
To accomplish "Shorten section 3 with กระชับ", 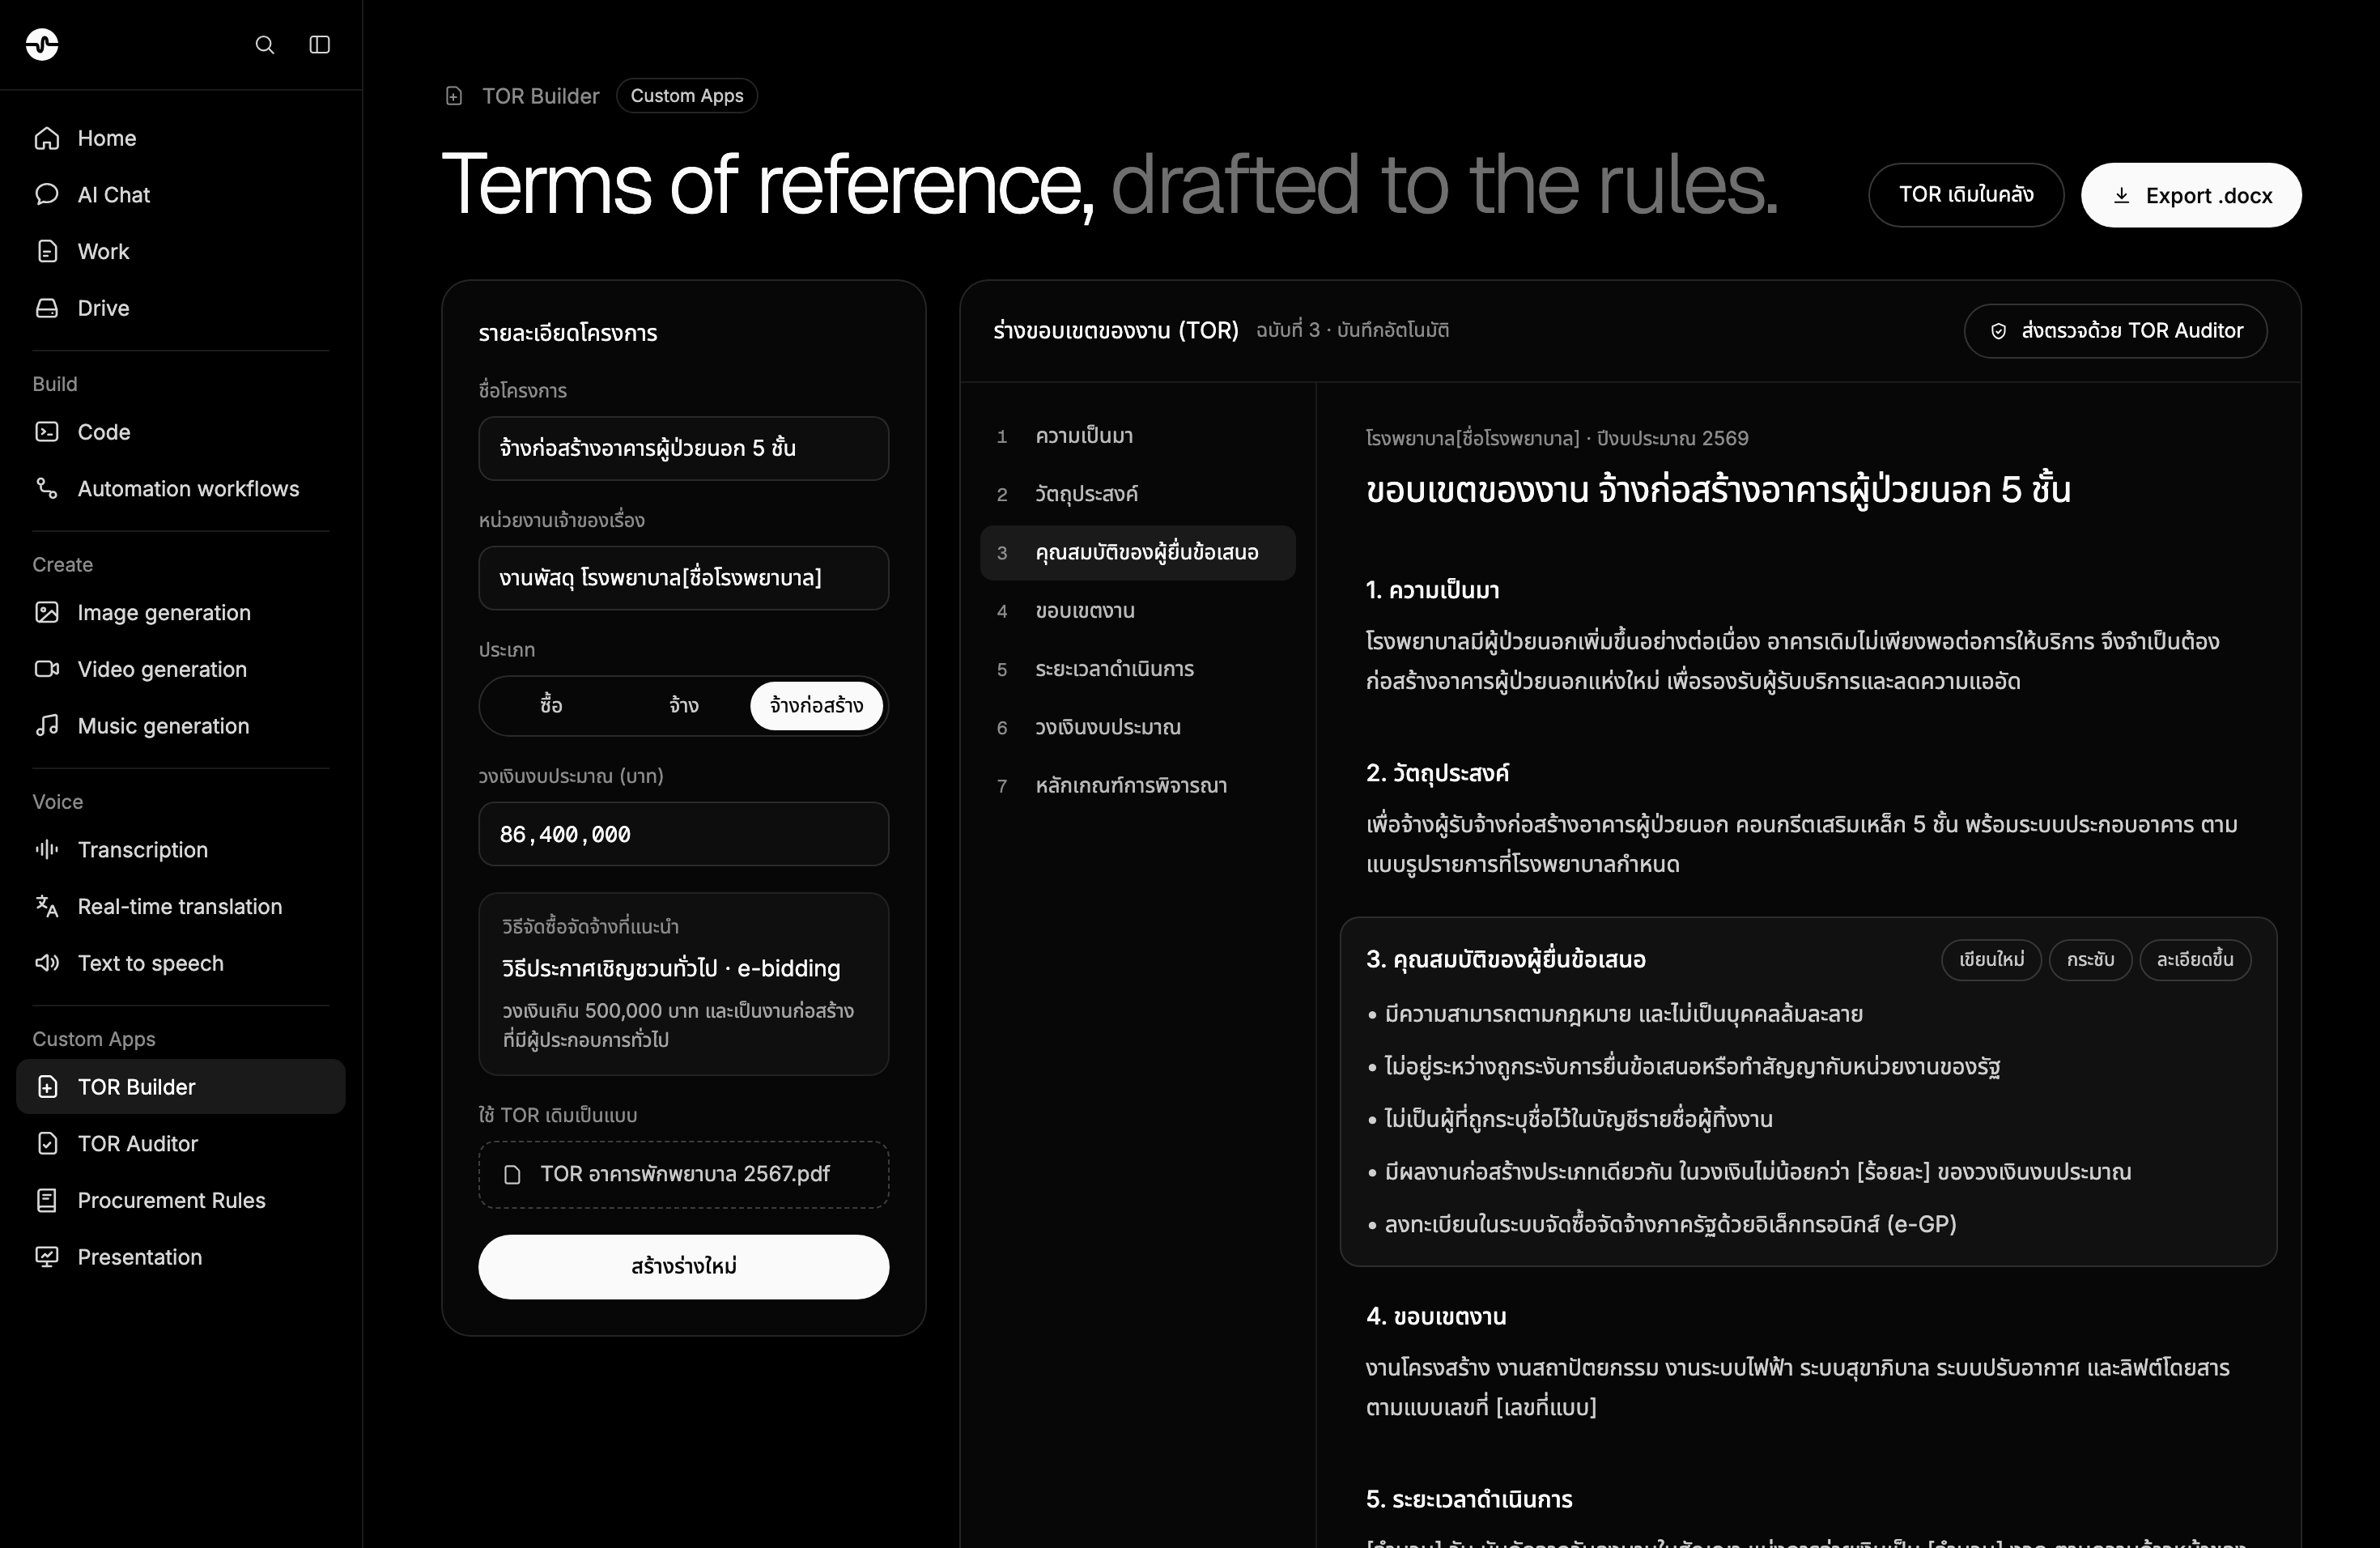I will point(2090,960).
